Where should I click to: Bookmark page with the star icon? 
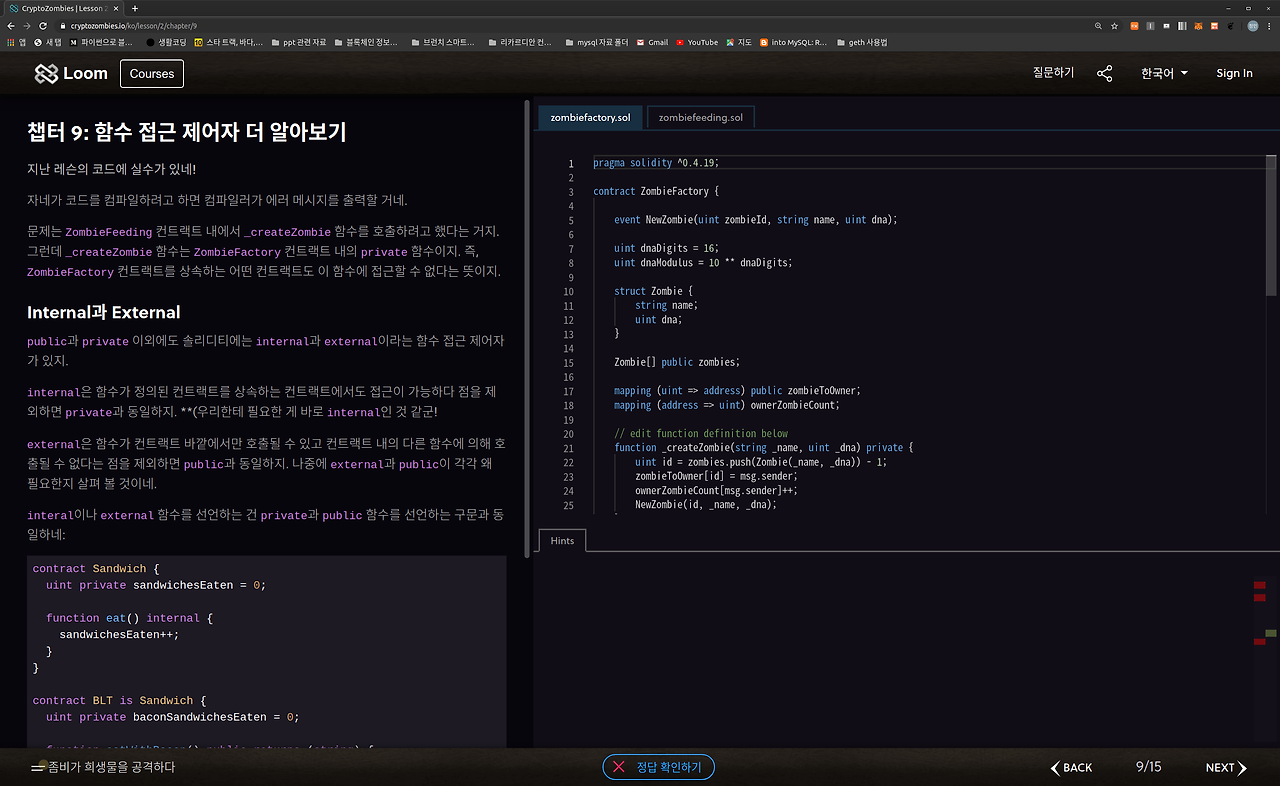tap(1114, 25)
